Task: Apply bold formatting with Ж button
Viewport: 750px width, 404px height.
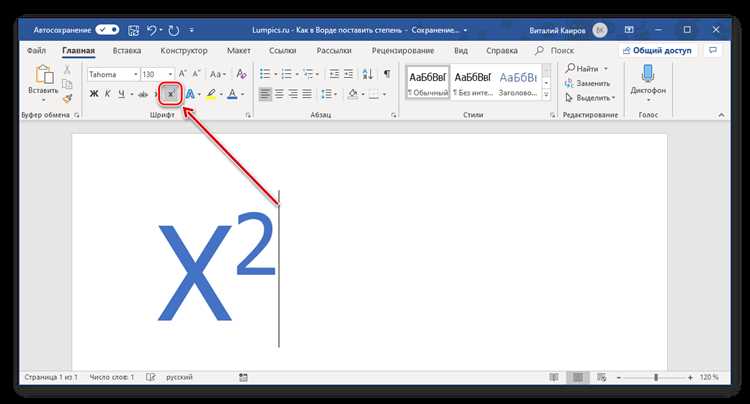Action: pos(94,94)
